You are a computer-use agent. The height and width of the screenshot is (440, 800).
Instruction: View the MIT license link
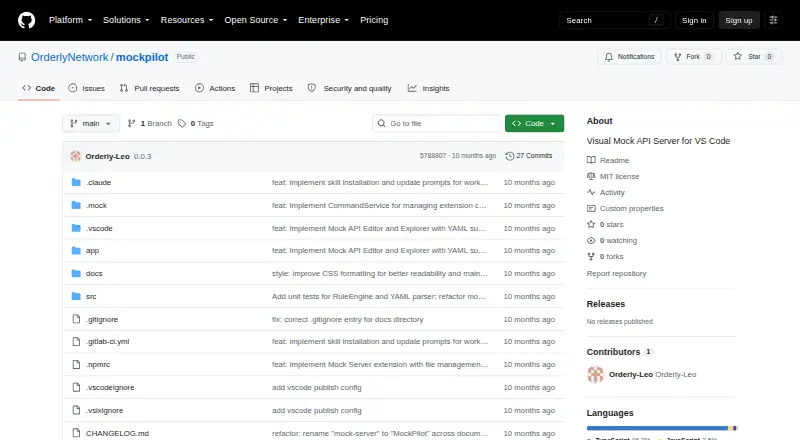[x=613, y=176]
